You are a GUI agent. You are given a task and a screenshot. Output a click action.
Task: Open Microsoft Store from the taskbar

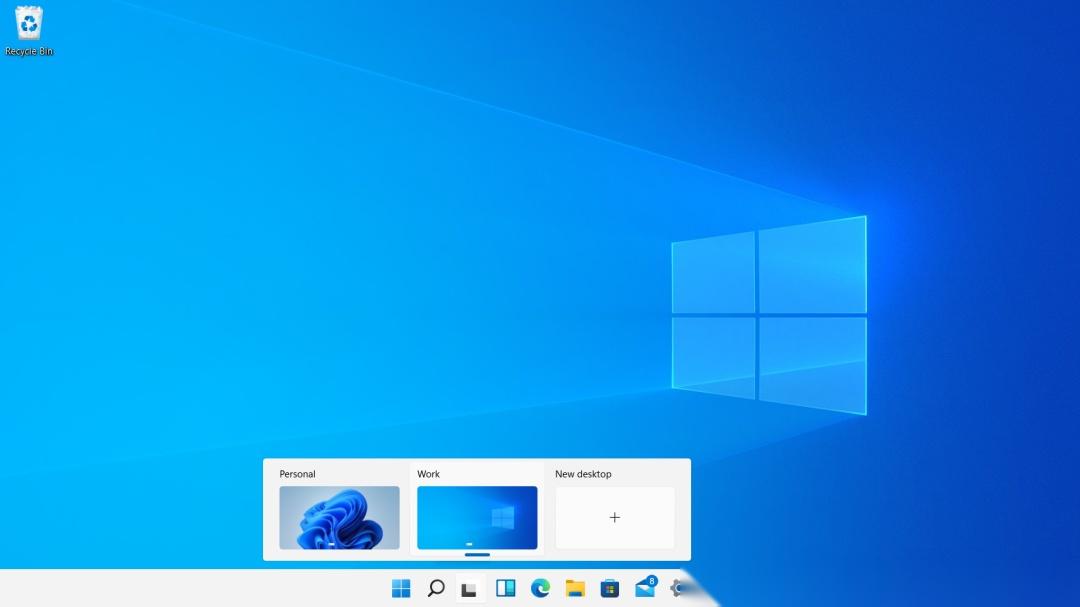coord(610,588)
